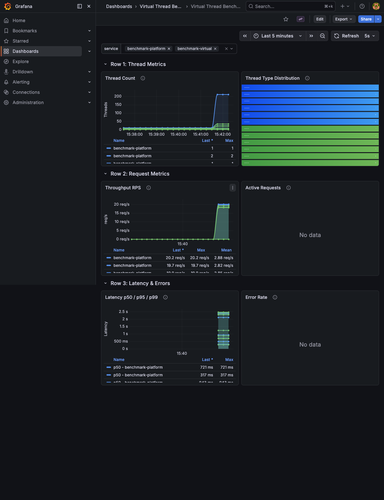Open Explore from the sidebar
Screen dimensions: 384x500
point(21,61)
